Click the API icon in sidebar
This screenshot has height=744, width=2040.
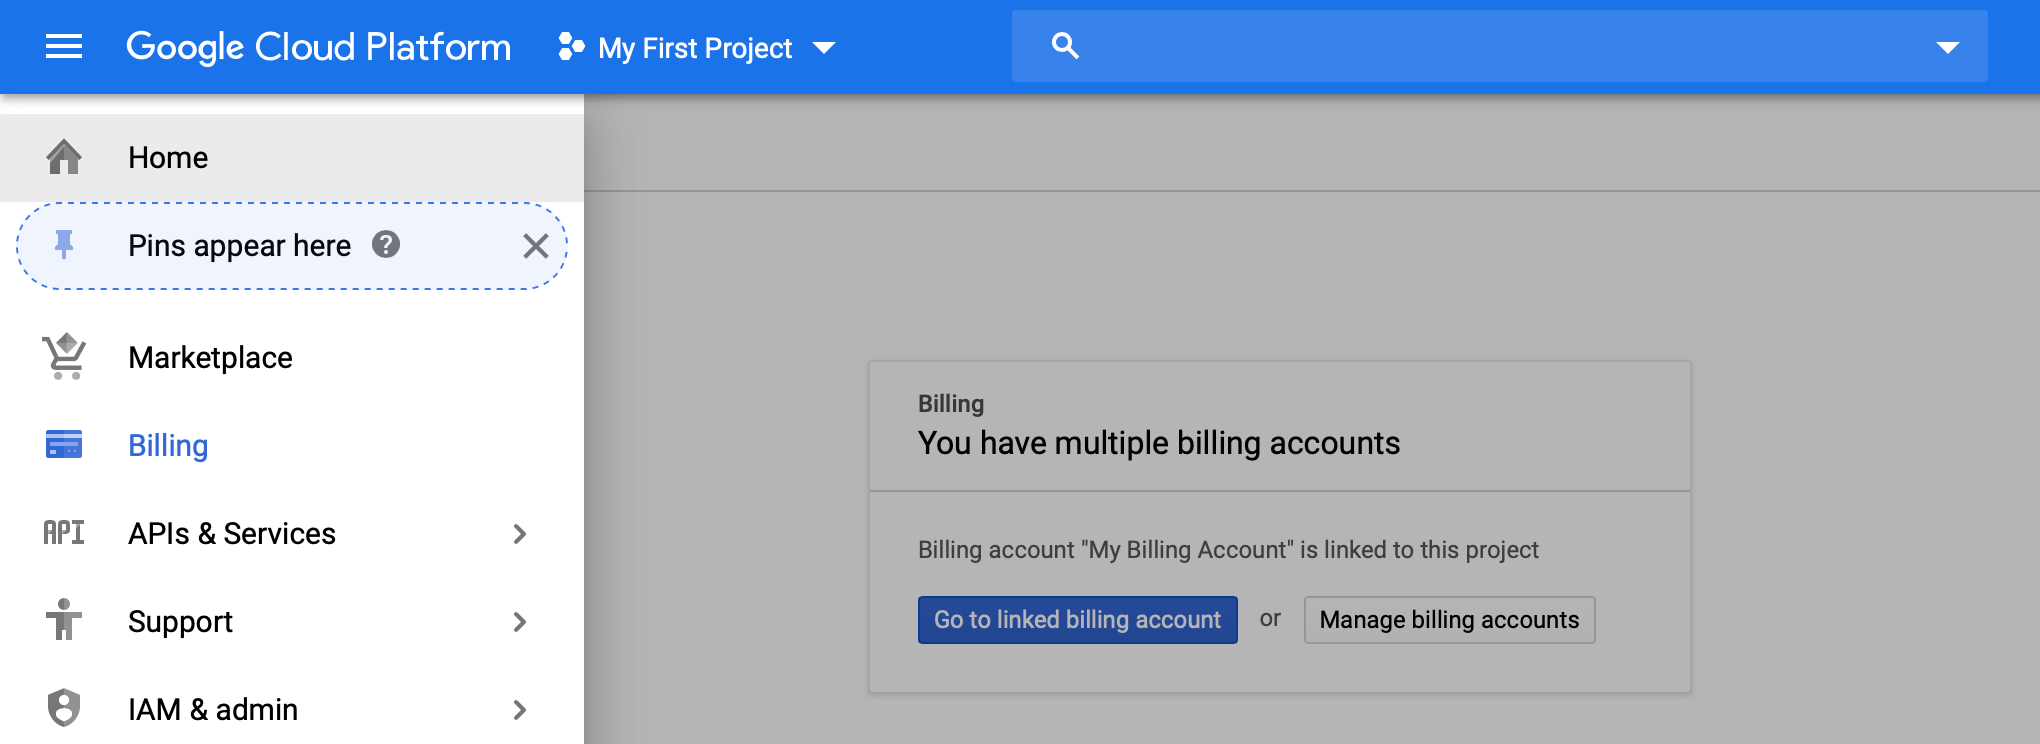pos(64,533)
